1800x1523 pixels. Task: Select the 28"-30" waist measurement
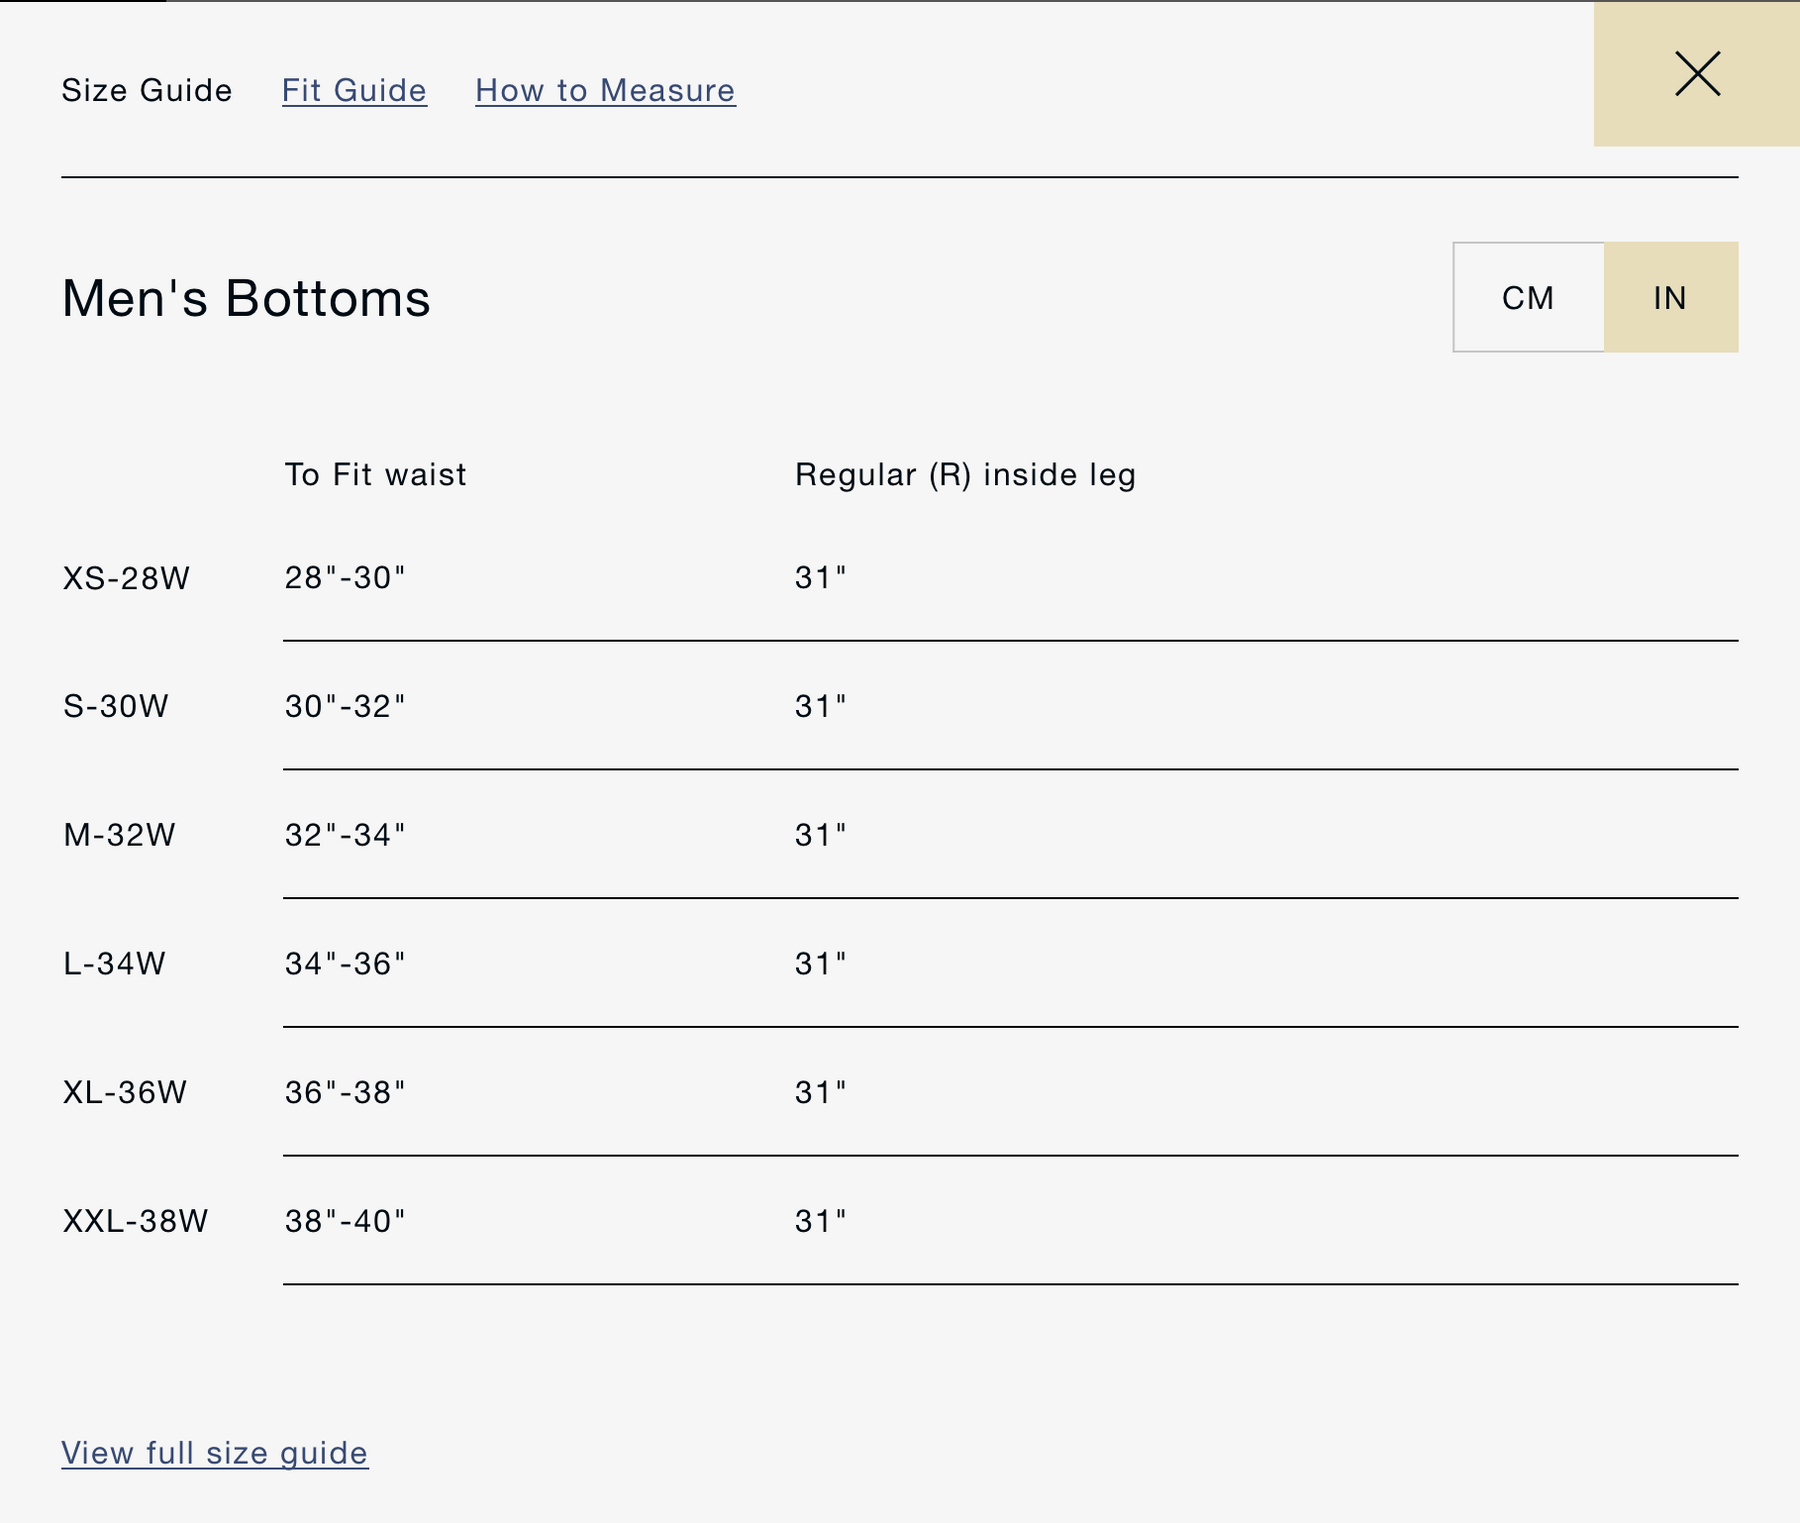coord(345,578)
